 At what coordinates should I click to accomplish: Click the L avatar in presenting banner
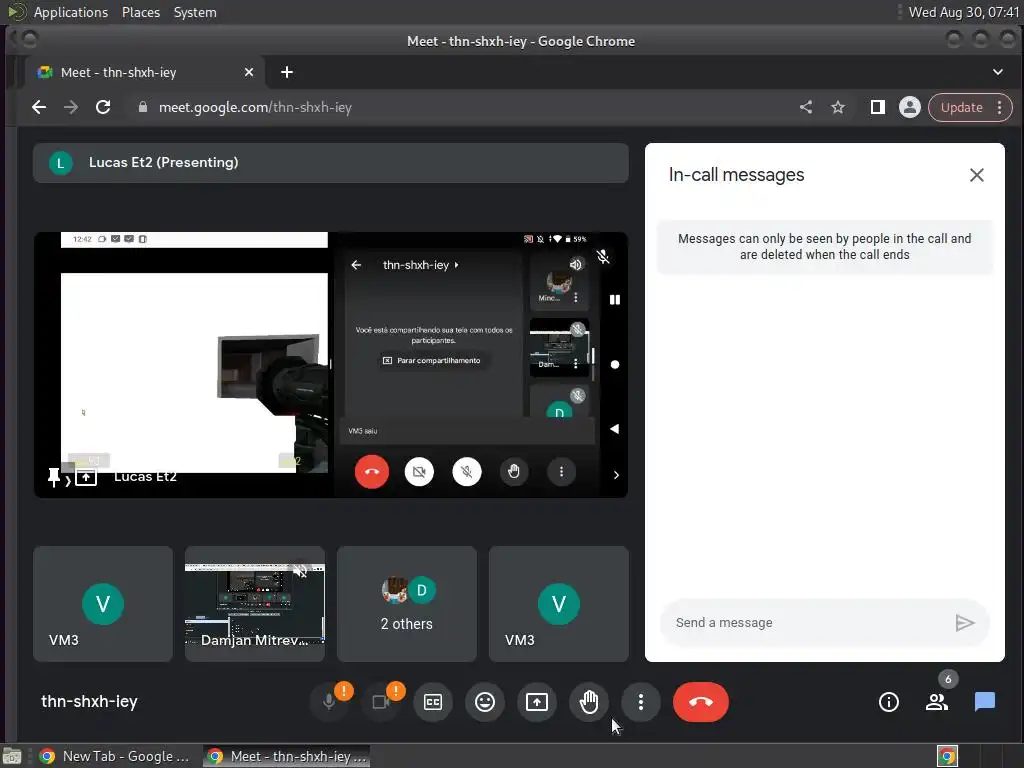pyautogui.click(x=61, y=163)
